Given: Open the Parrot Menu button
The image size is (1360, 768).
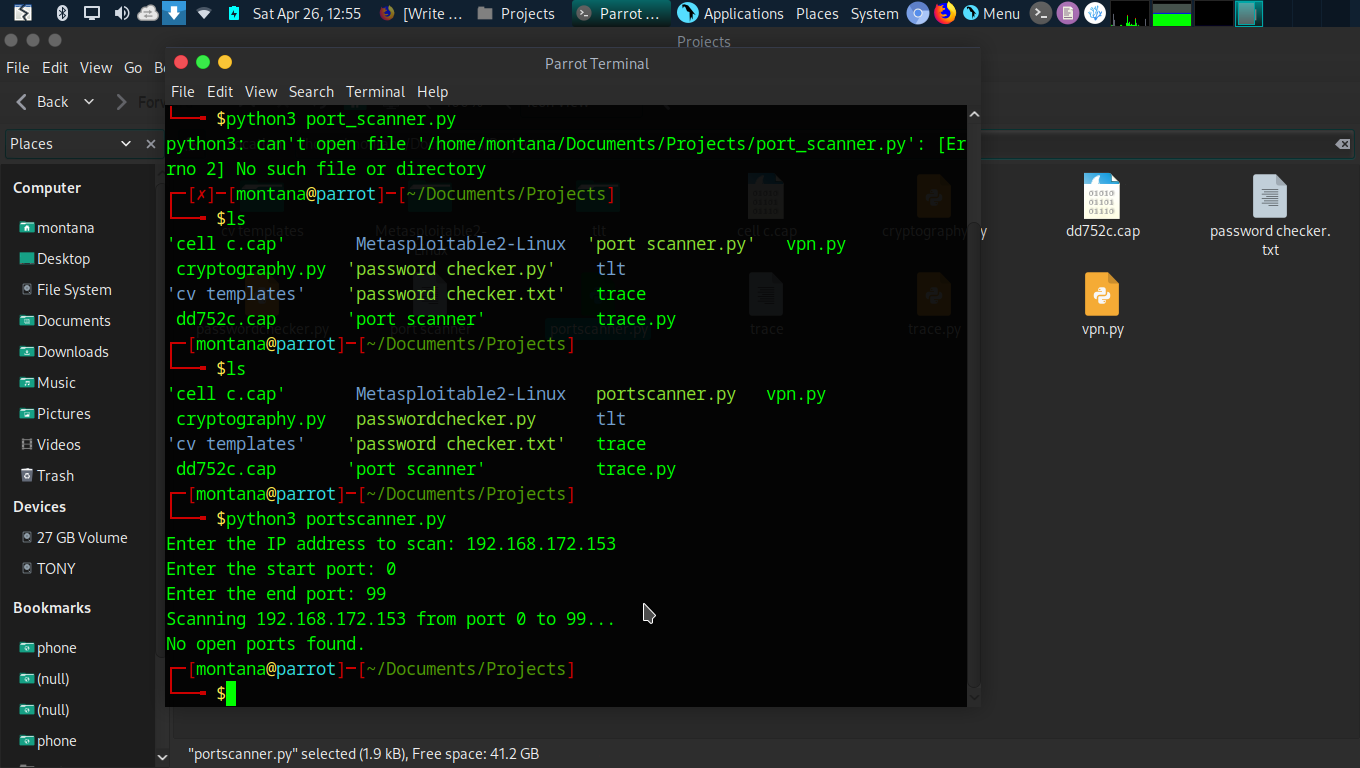Looking at the screenshot, I should point(991,13).
